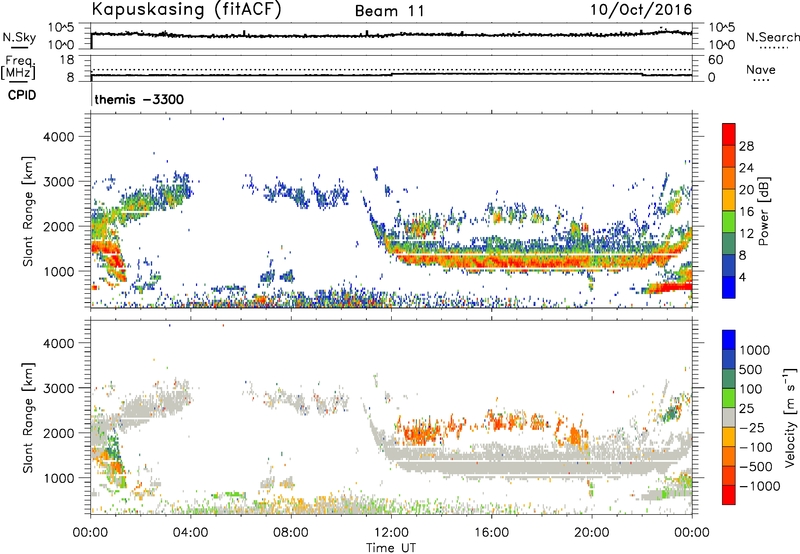The height and width of the screenshot is (554, 800).
Task: Click power colorbar tick label 24
Action: (746, 168)
